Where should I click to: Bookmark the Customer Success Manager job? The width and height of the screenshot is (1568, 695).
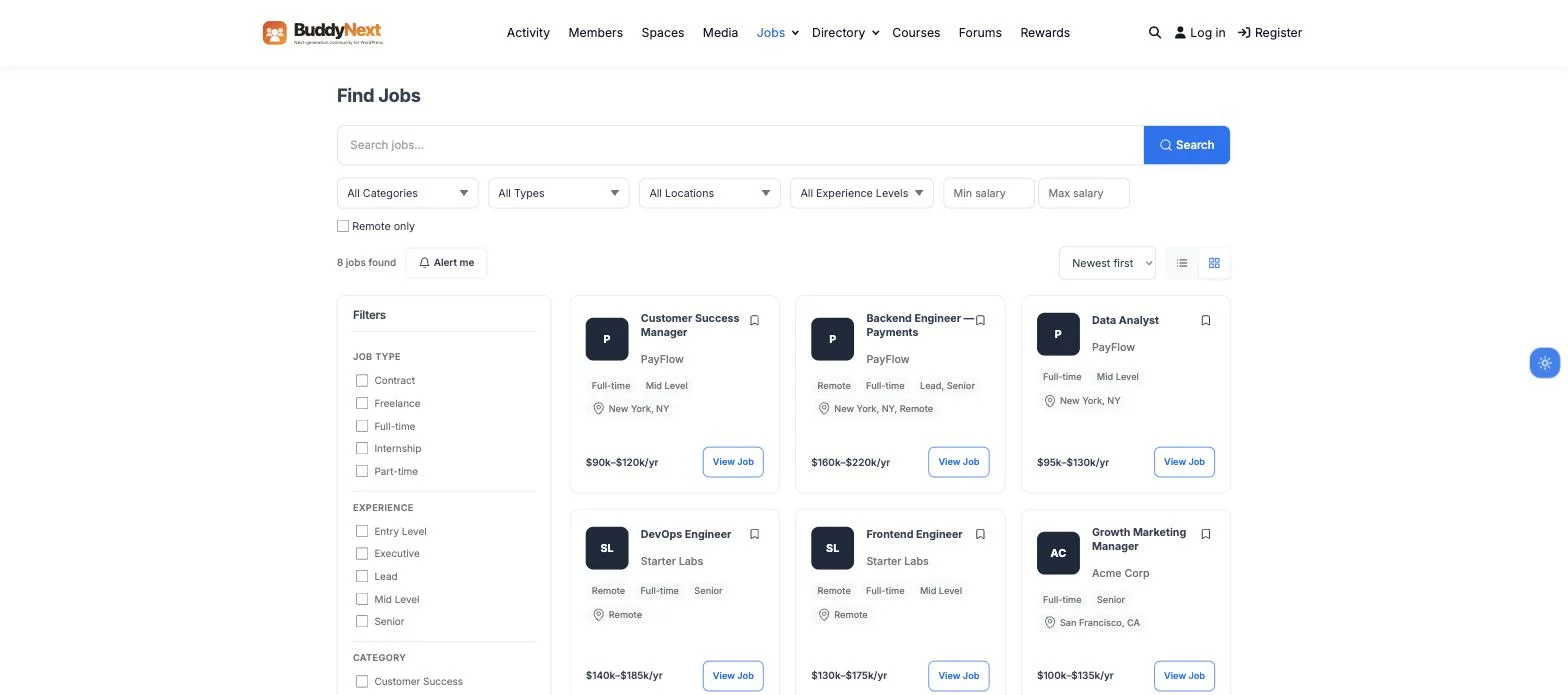tap(755, 321)
